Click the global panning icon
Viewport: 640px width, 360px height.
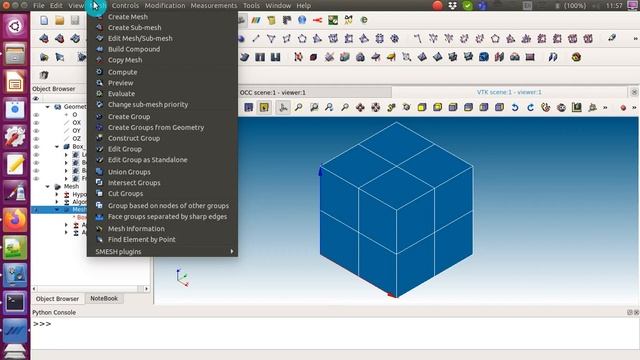tap(376, 107)
